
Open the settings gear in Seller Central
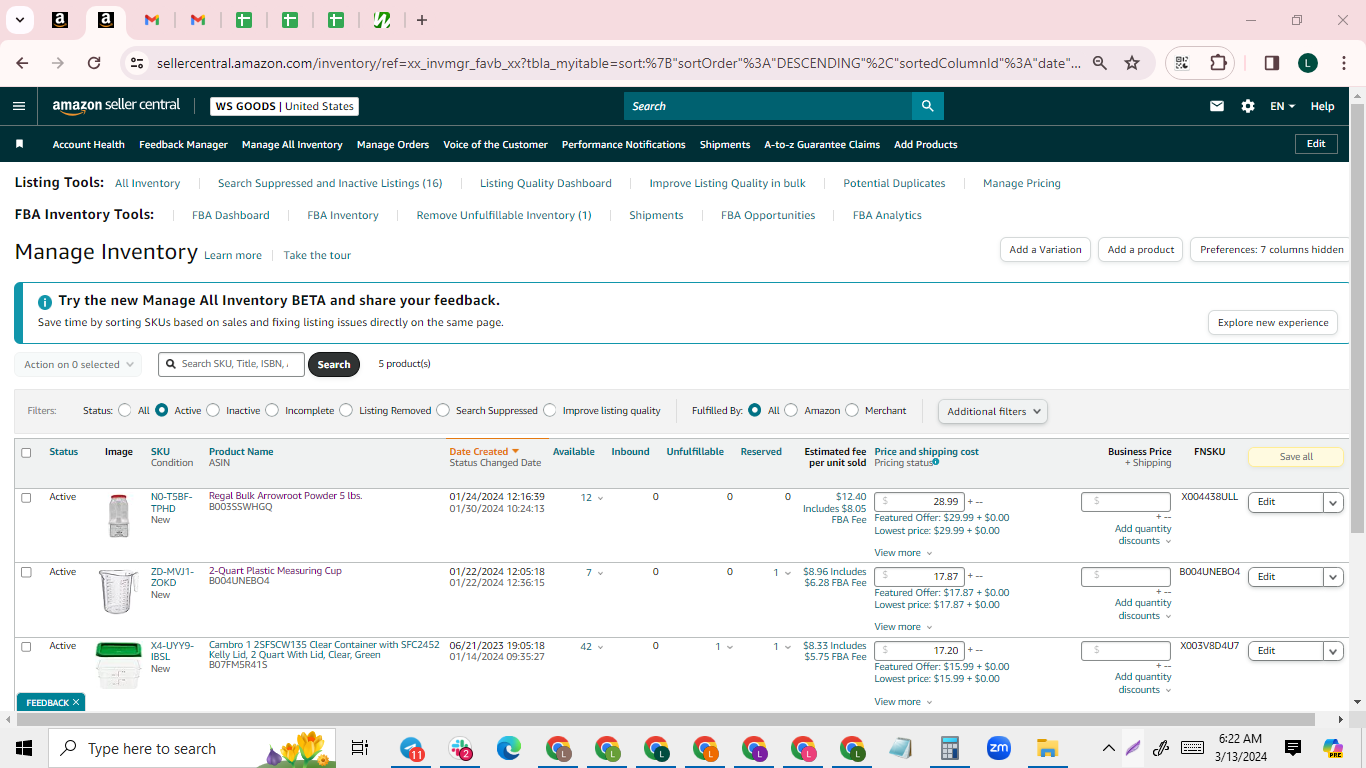pyautogui.click(x=1248, y=106)
